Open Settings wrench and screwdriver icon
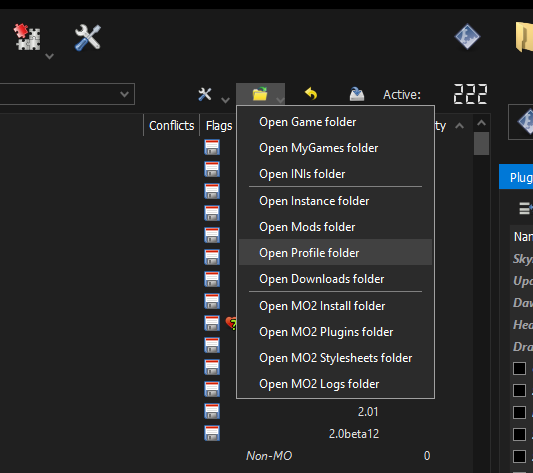 [x=88, y=37]
